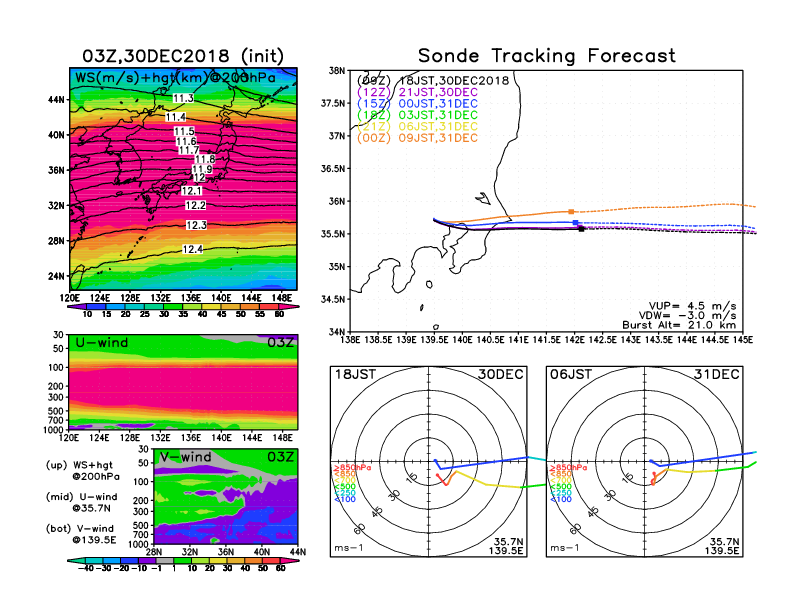Screen dimensions: 792x612
Task: Click the purple '(12Z) 21JST,30DEC' legend entry
Action: click(x=417, y=92)
